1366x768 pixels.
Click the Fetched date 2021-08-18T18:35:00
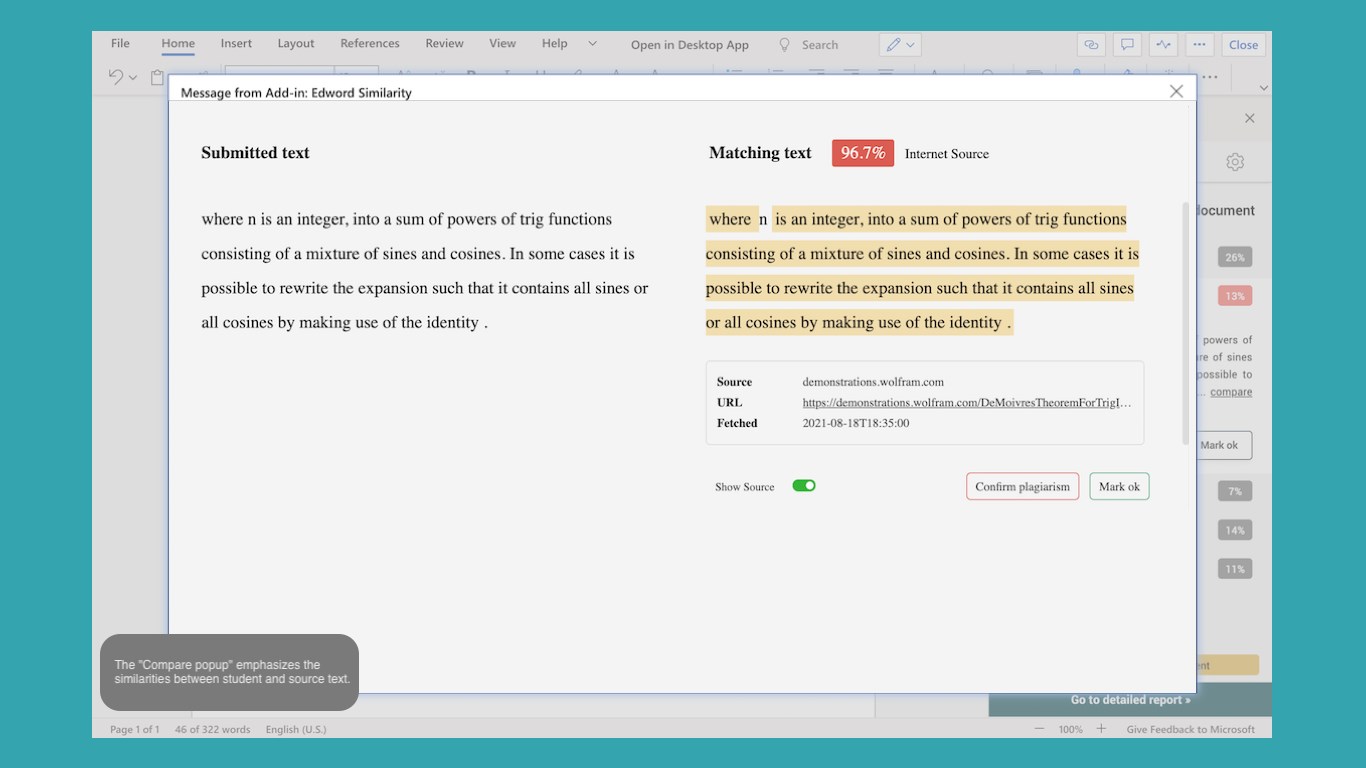pos(856,424)
